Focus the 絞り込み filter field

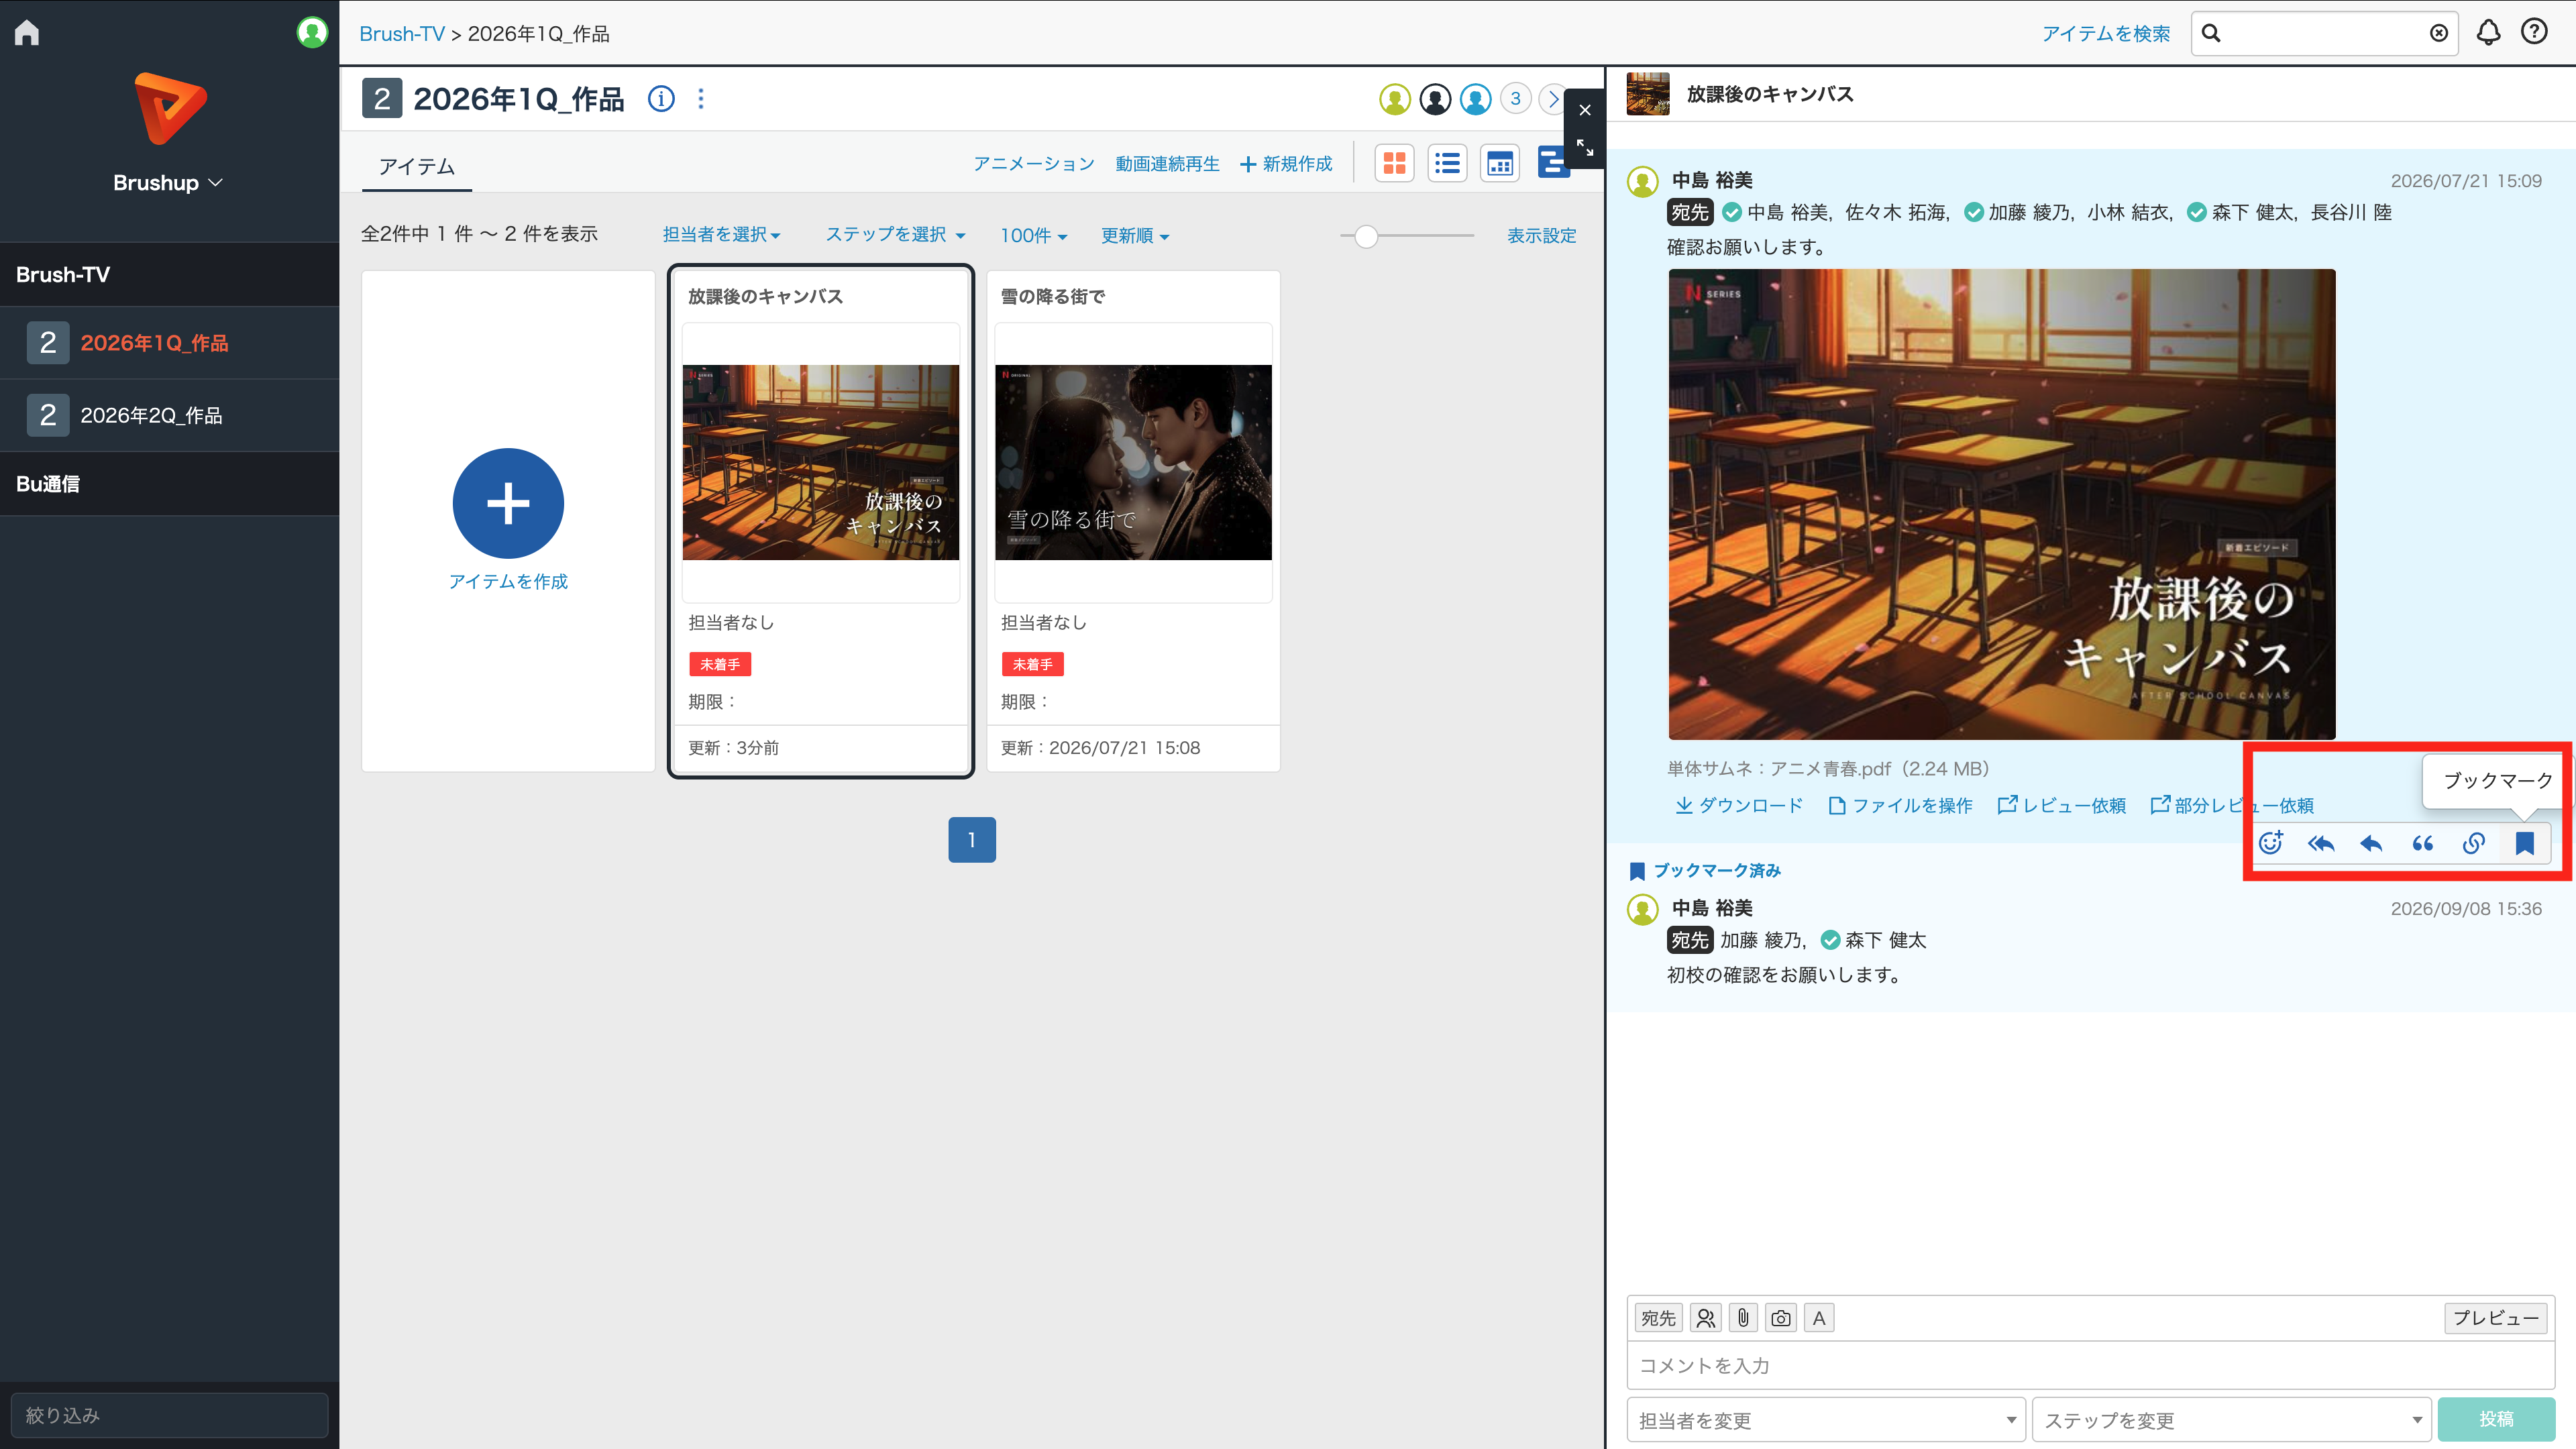[x=170, y=1416]
